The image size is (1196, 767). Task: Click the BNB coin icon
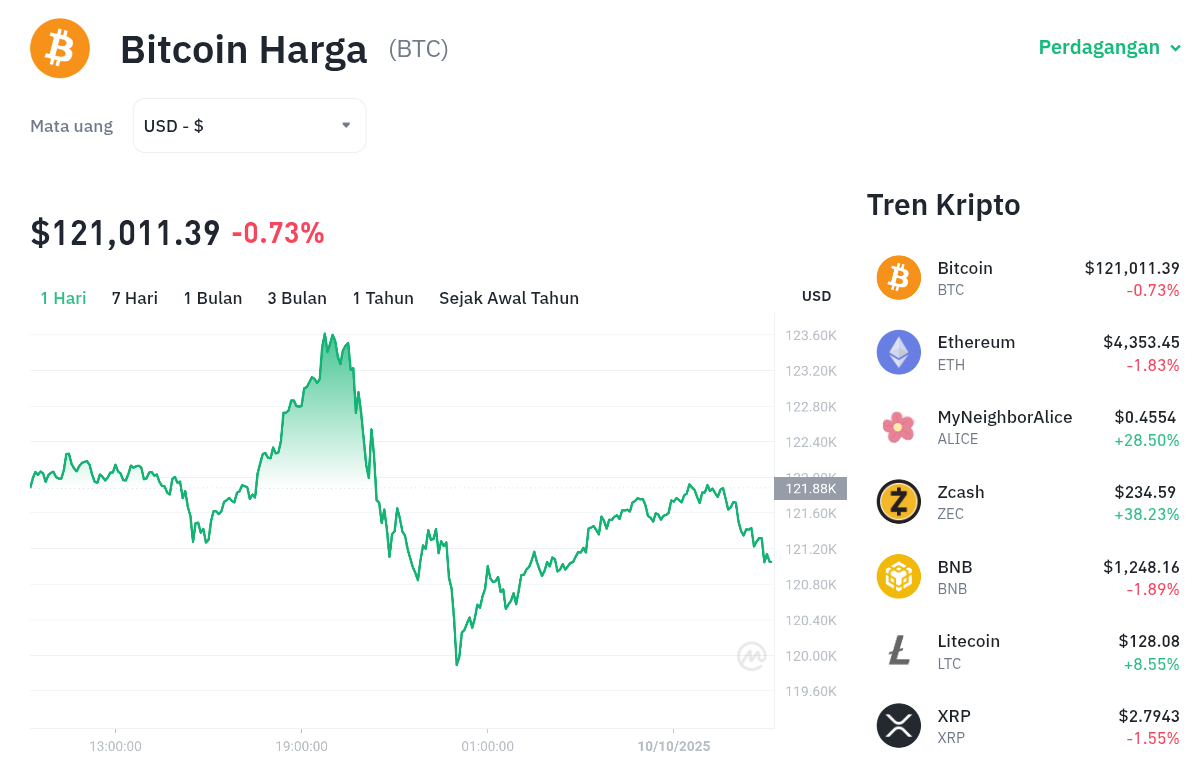pyautogui.click(x=898, y=577)
